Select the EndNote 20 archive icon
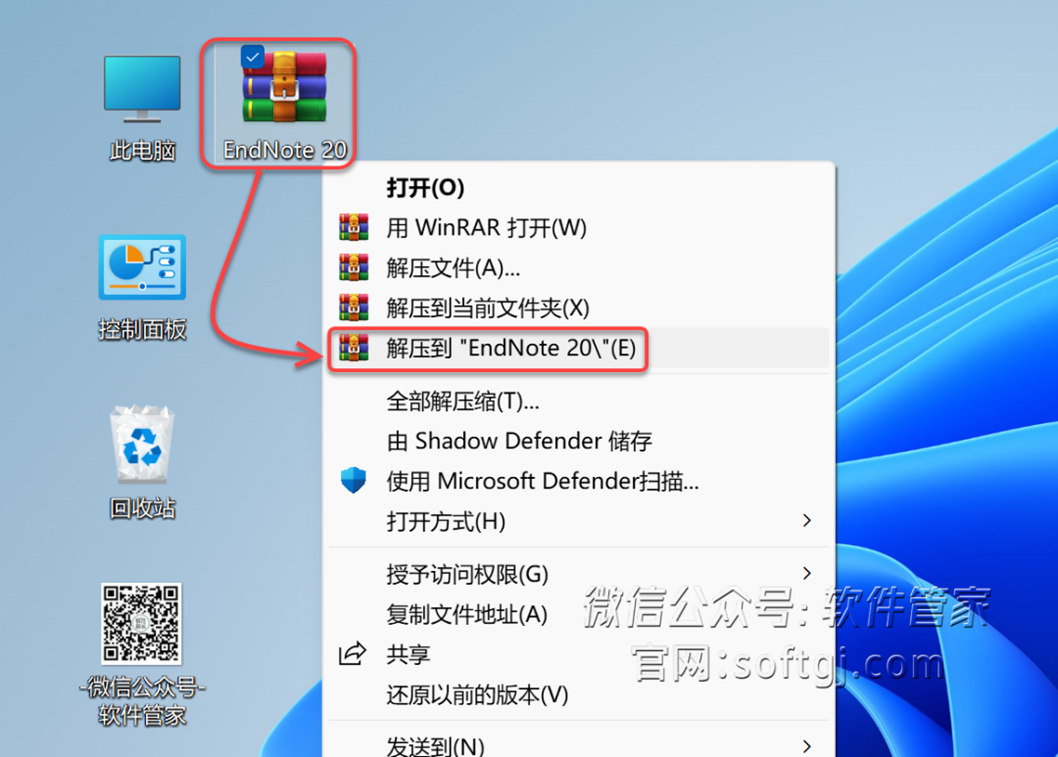 tap(284, 88)
